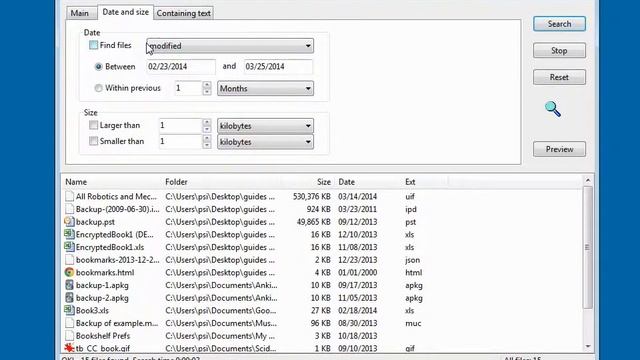The width and height of the screenshot is (640, 360).
Task: Click the Backup-(2009-06-30) file icon
Action: tap(69, 209)
